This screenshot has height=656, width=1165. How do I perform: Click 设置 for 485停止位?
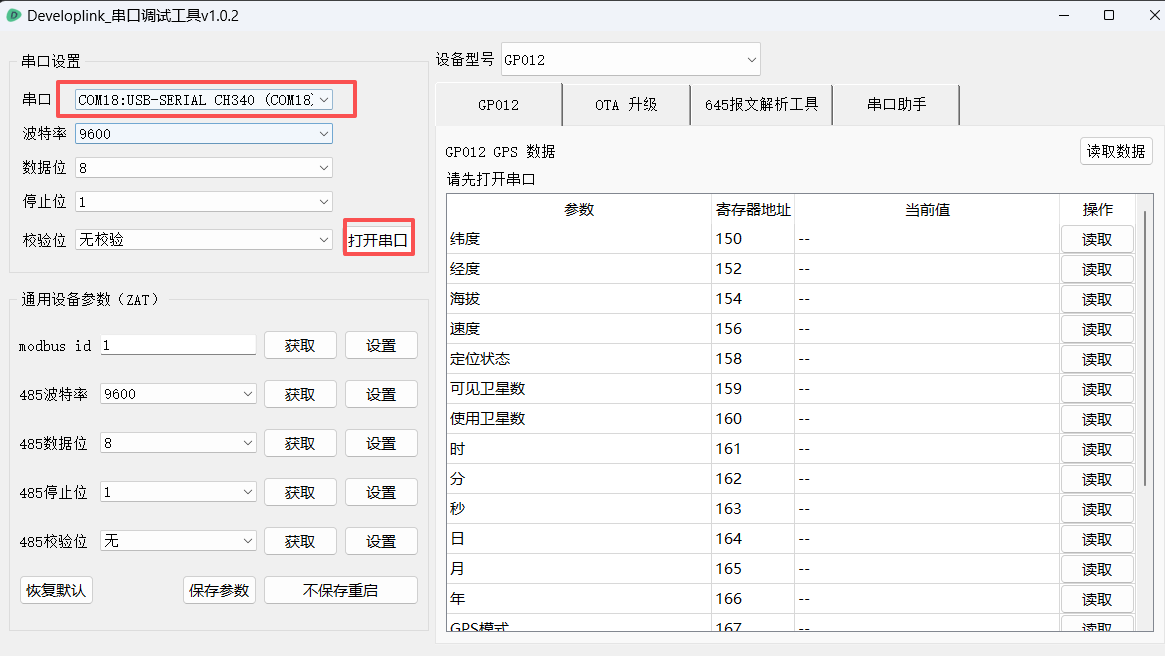[x=381, y=493]
